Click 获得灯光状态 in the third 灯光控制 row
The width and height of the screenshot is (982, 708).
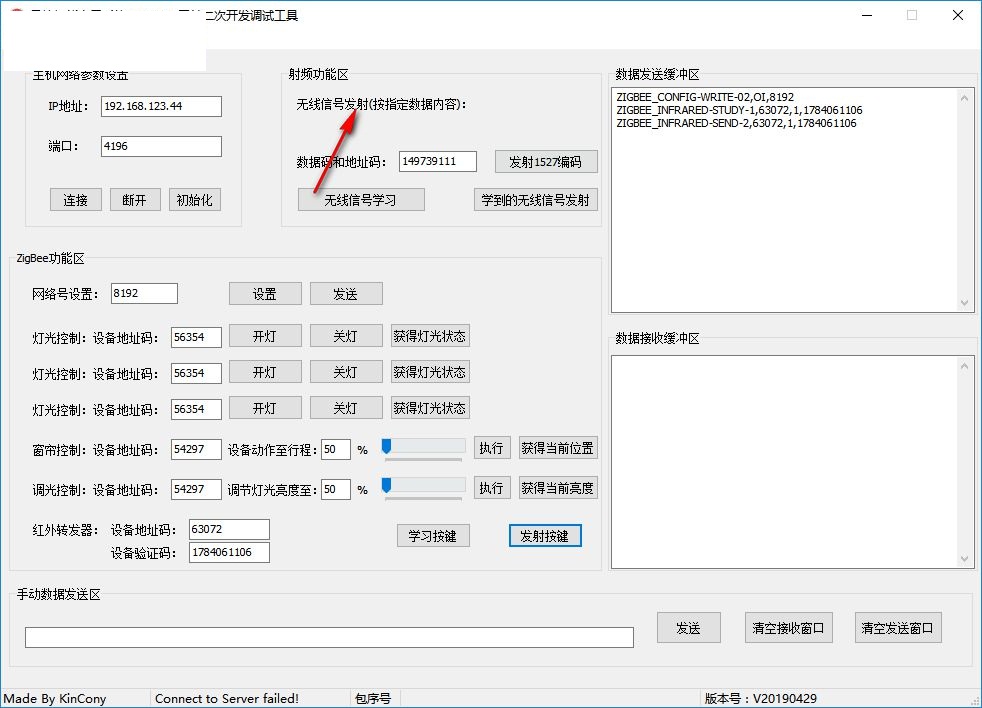[x=430, y=408]
